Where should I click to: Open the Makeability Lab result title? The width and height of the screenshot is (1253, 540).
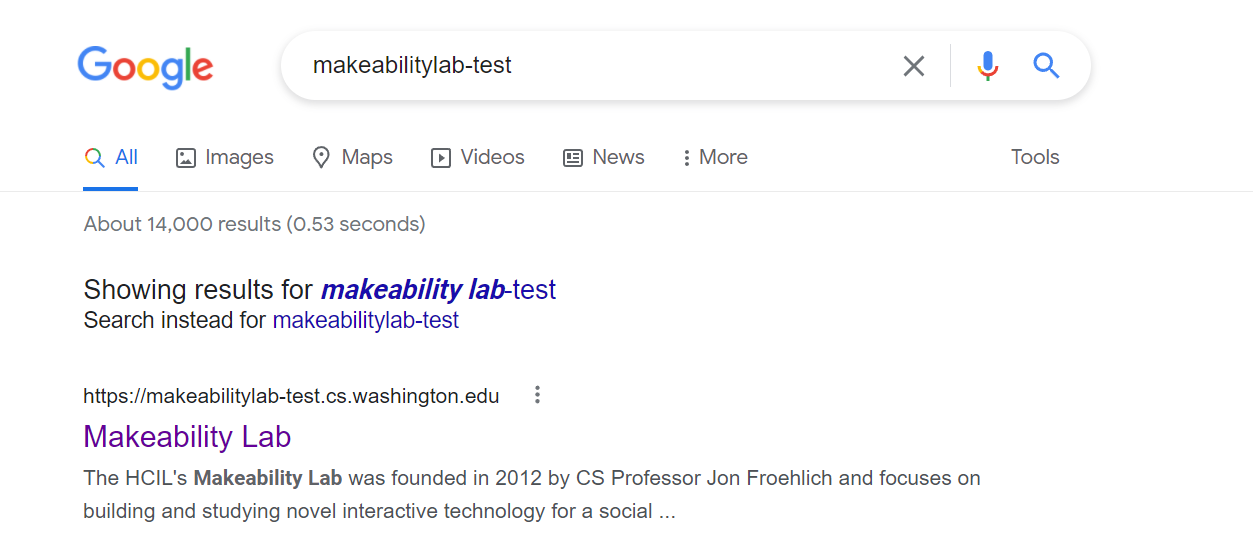(187, 437)
